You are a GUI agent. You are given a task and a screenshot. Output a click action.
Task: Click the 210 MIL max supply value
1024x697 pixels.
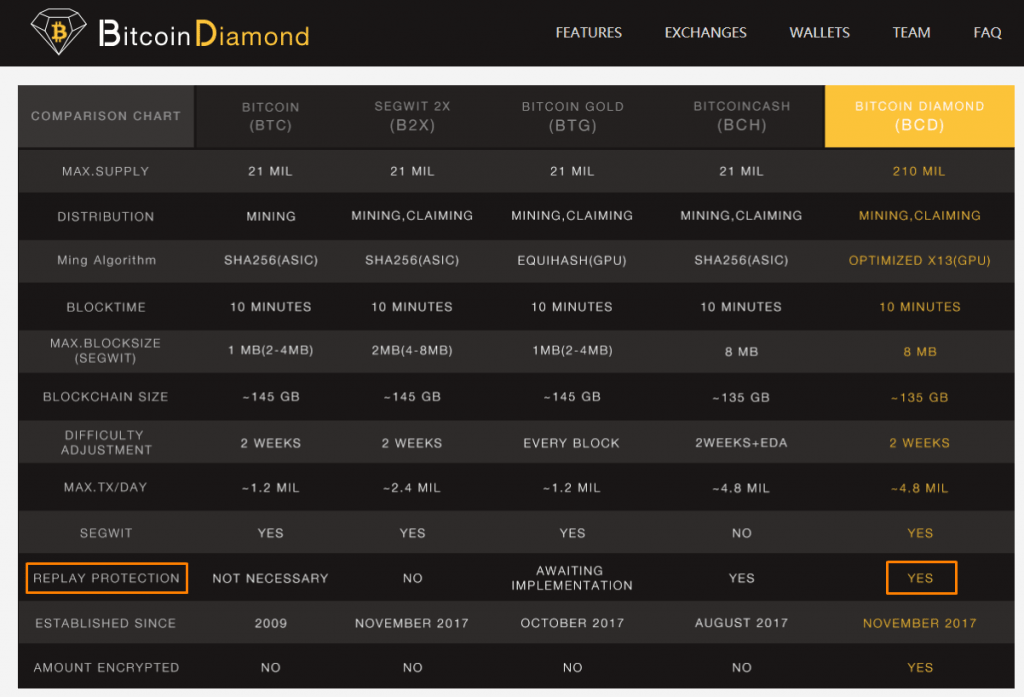[x=919, y=171]
